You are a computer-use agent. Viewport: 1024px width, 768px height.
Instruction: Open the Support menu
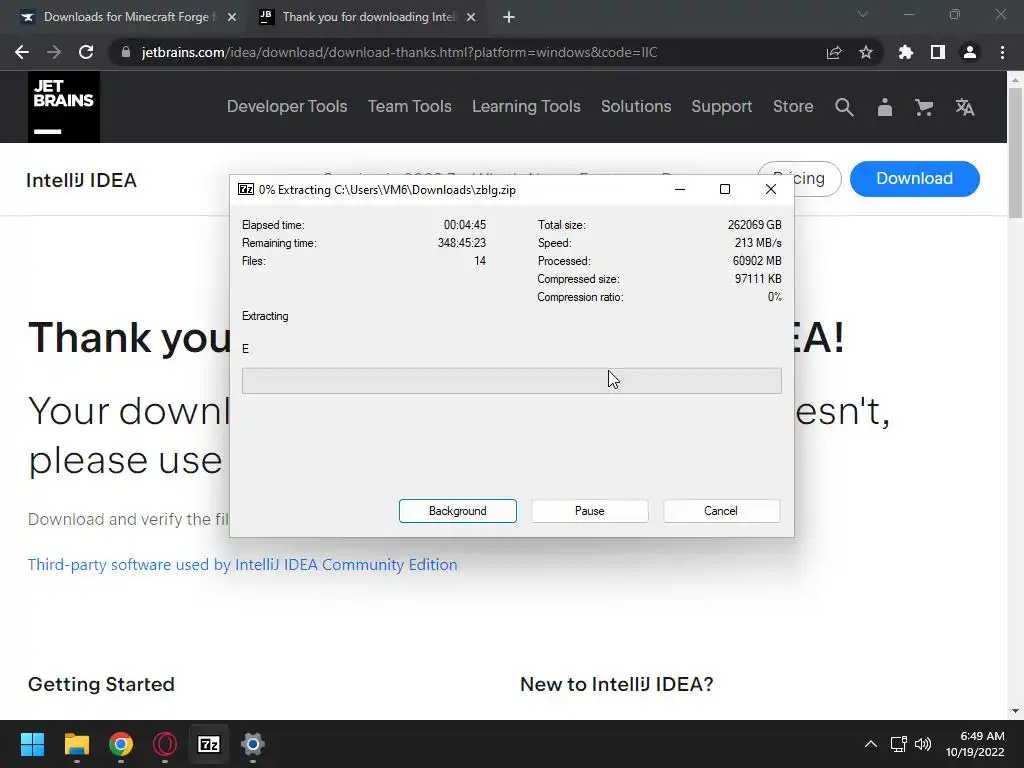point(722,106)
